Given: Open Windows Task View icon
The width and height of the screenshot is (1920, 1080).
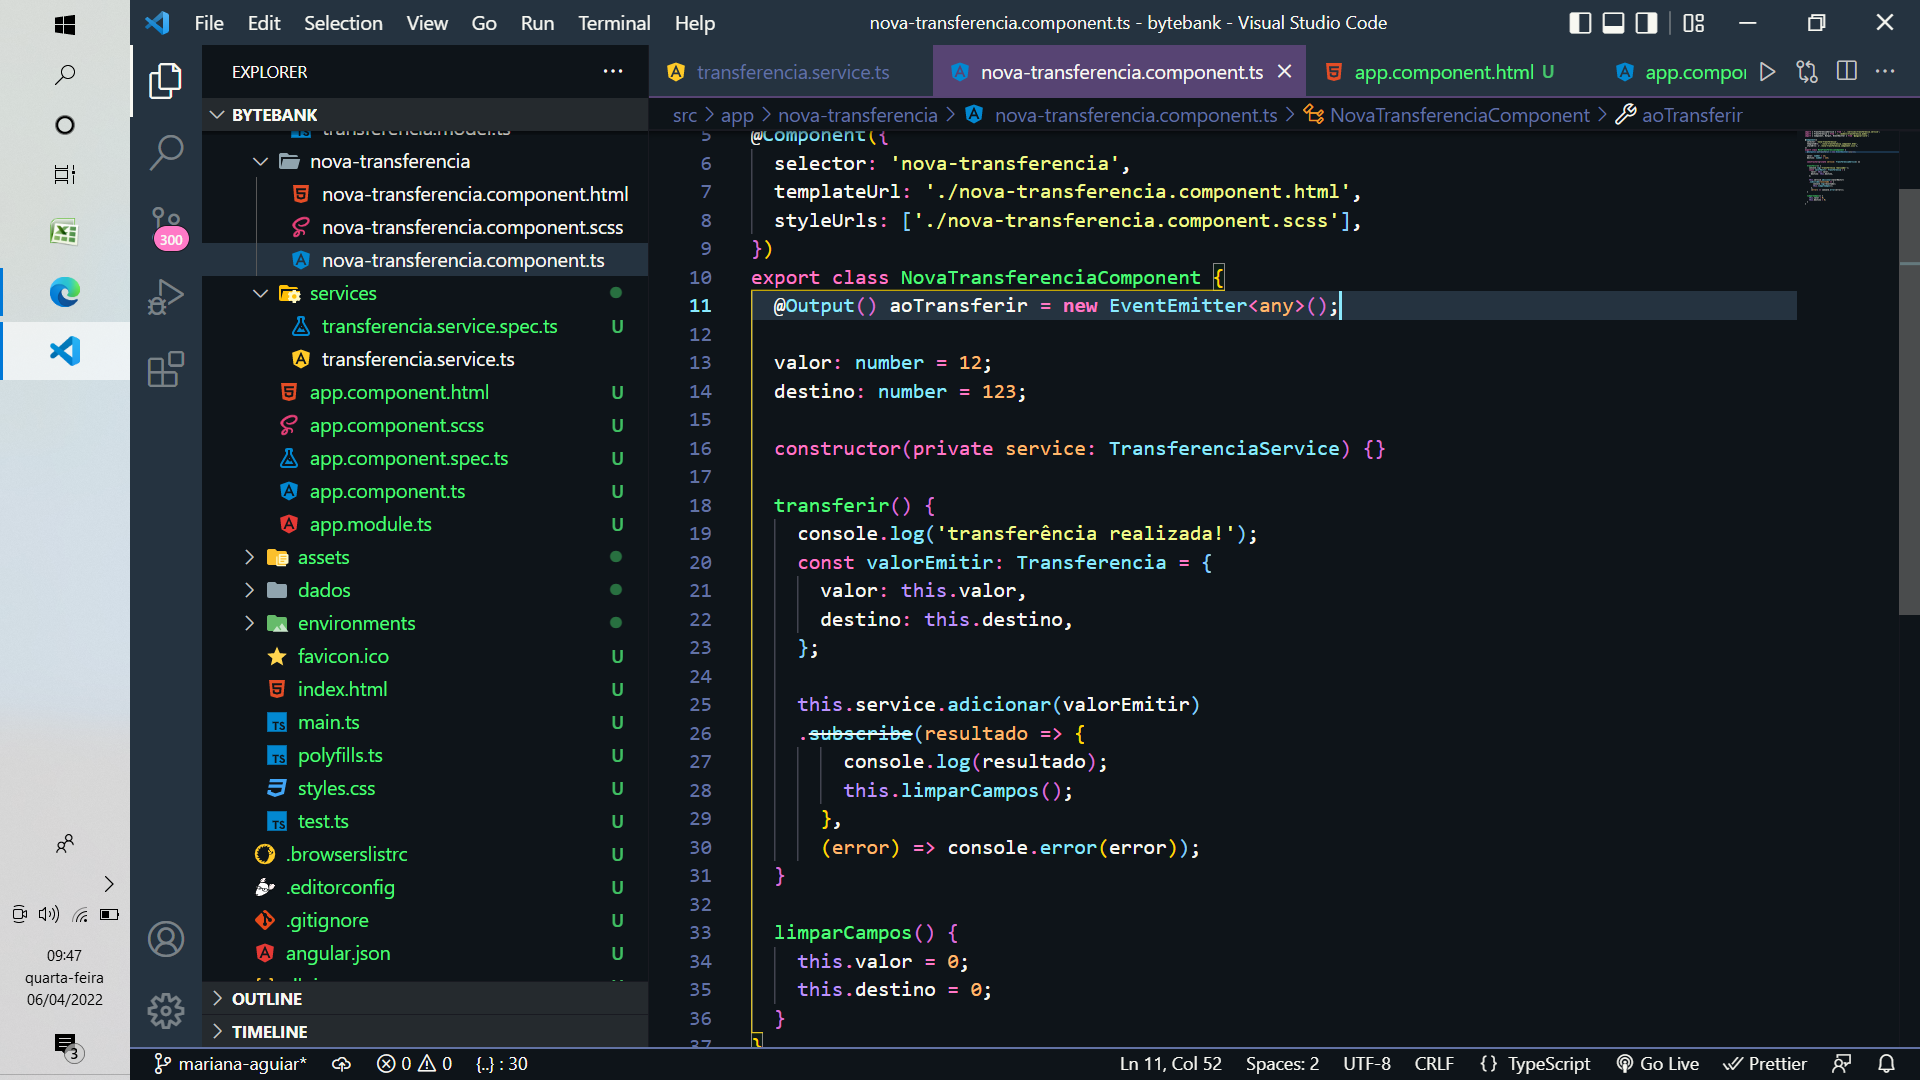Looking at the screenshot, I should [x=65, y=175].
